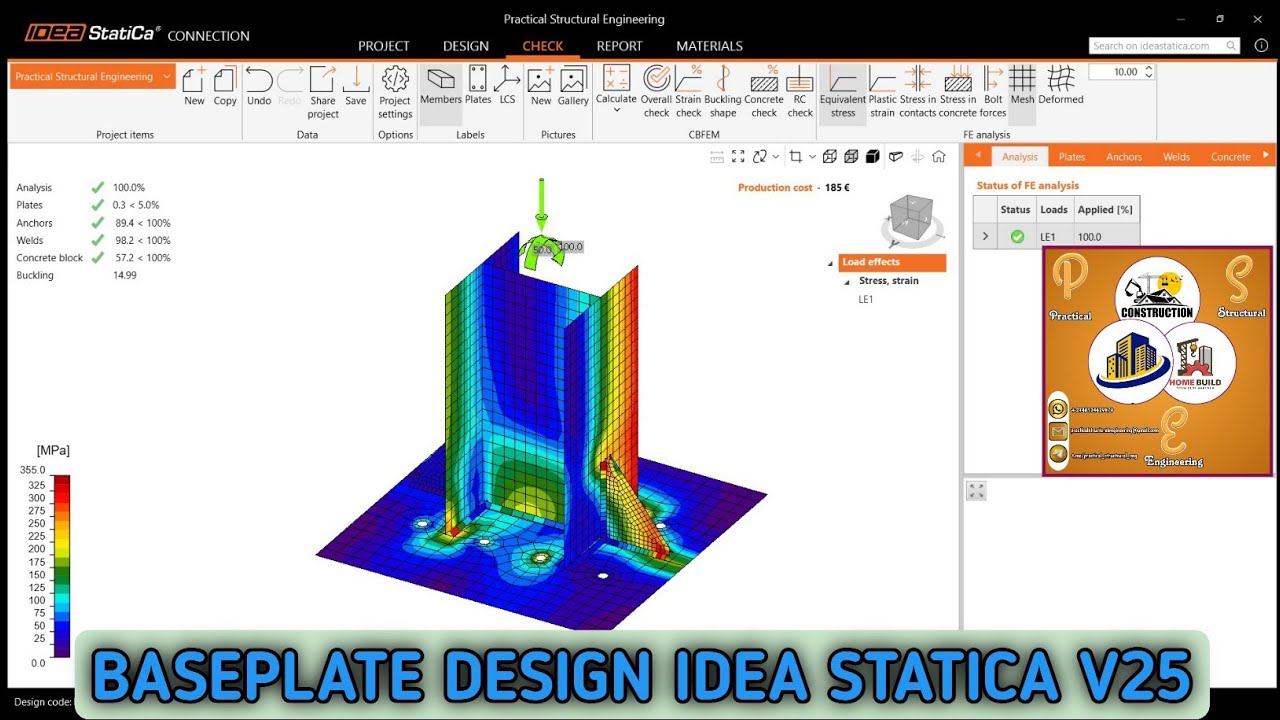
Task: Switch to wireframe cube view mode
Action: [830, 156]
